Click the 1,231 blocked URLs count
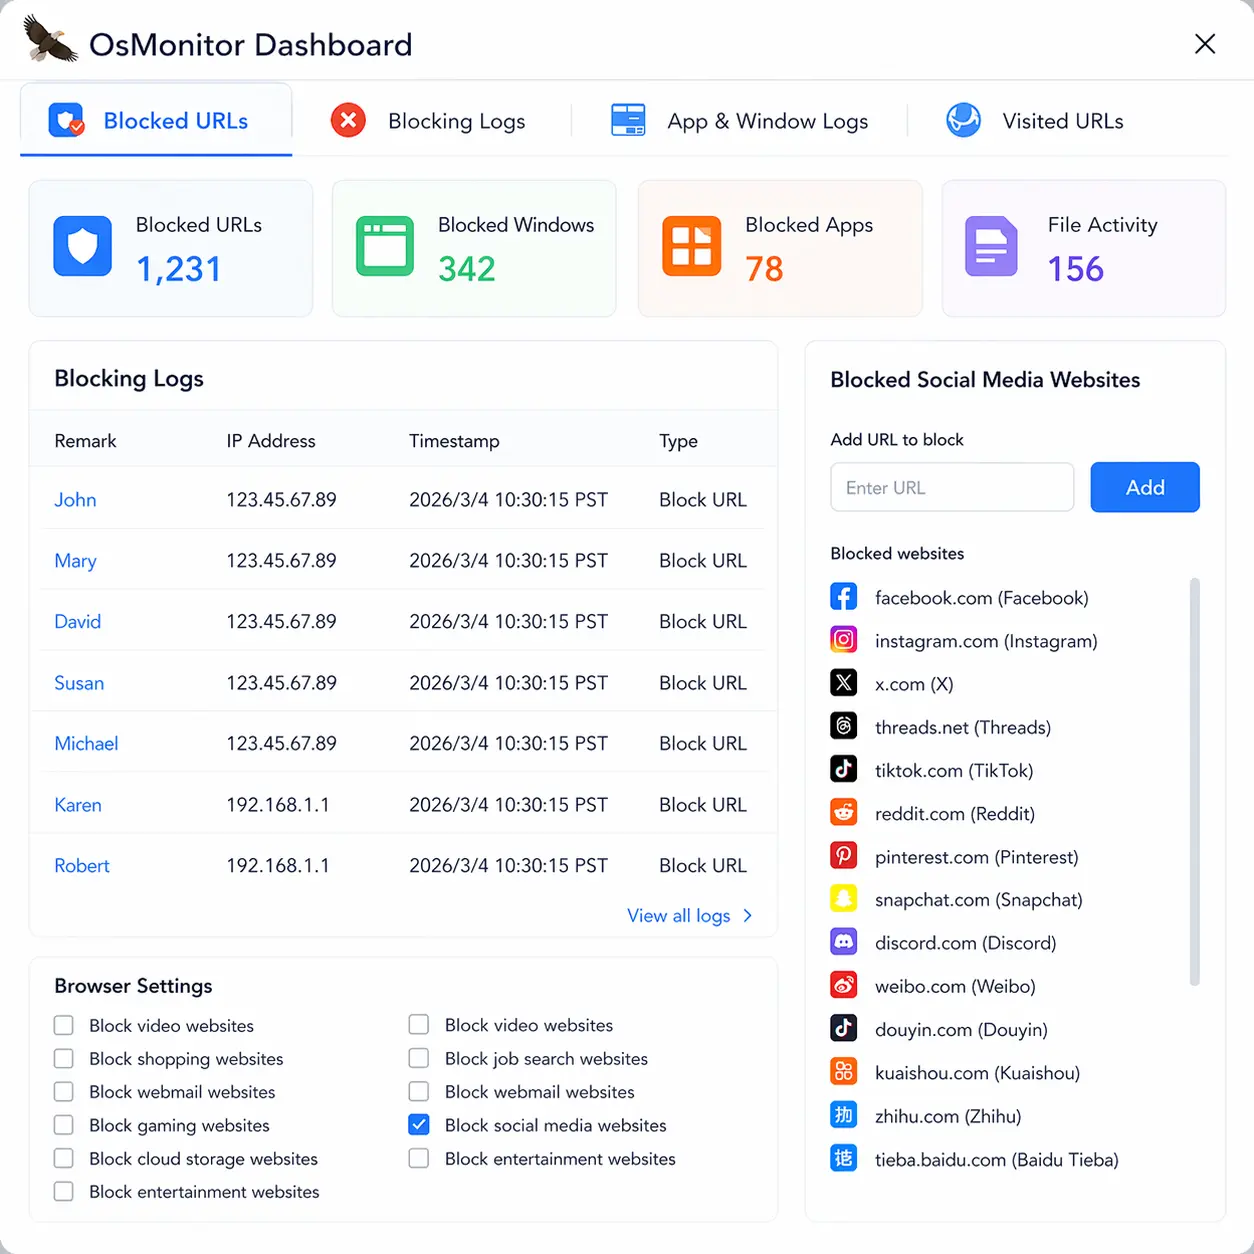Image resolution: width=1254 pixels, height=1254 pixels. pos(178,269)
